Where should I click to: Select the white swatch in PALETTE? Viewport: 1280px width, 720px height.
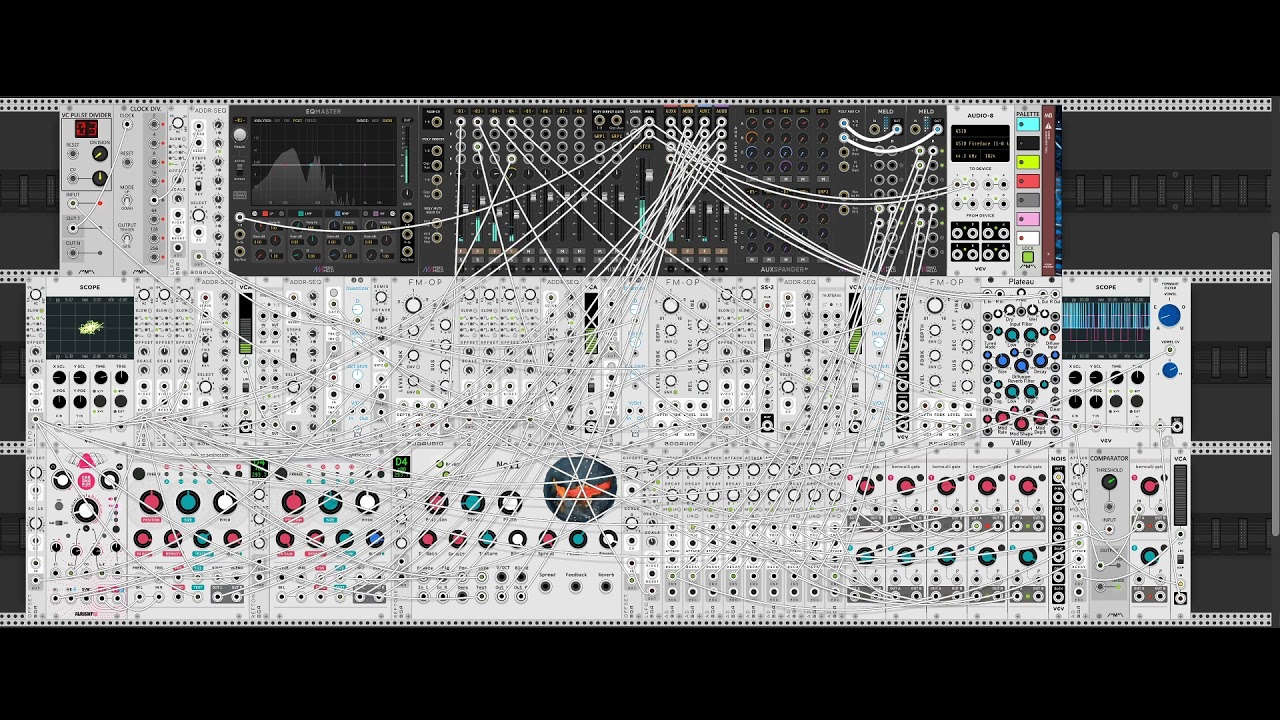click(1028, 237)
